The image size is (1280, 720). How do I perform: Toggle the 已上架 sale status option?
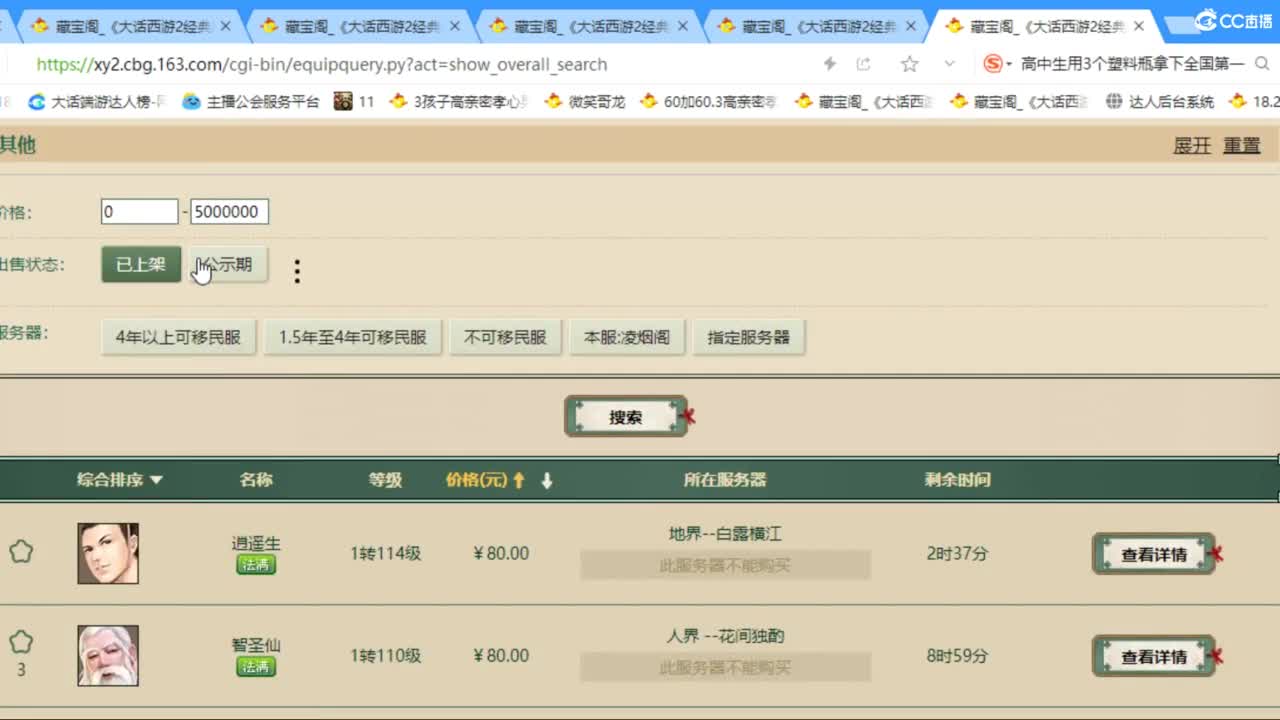click(141, 265)
